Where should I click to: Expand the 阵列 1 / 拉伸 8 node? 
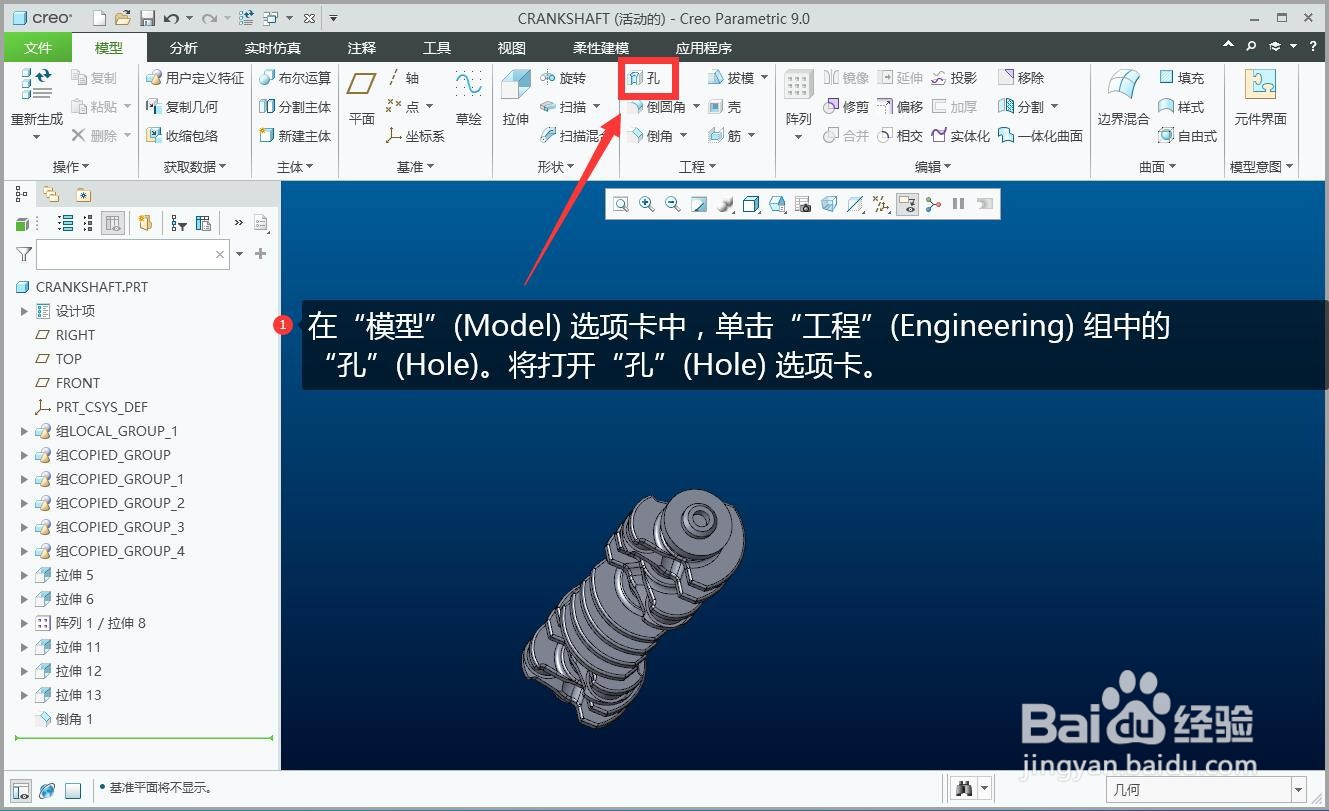(x=24, y=623)
